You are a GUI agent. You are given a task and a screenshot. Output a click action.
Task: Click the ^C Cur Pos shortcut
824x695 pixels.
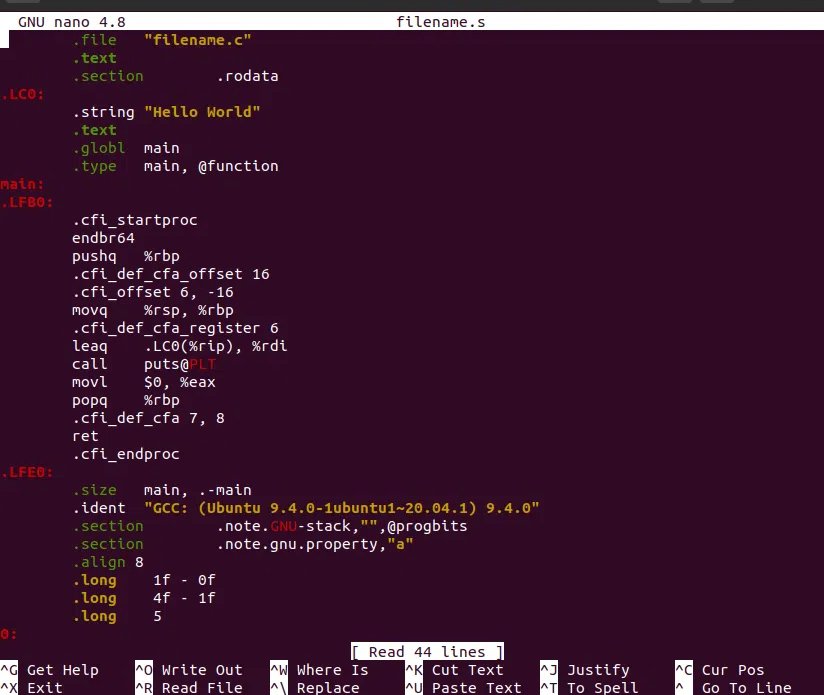tap(720, 670)
